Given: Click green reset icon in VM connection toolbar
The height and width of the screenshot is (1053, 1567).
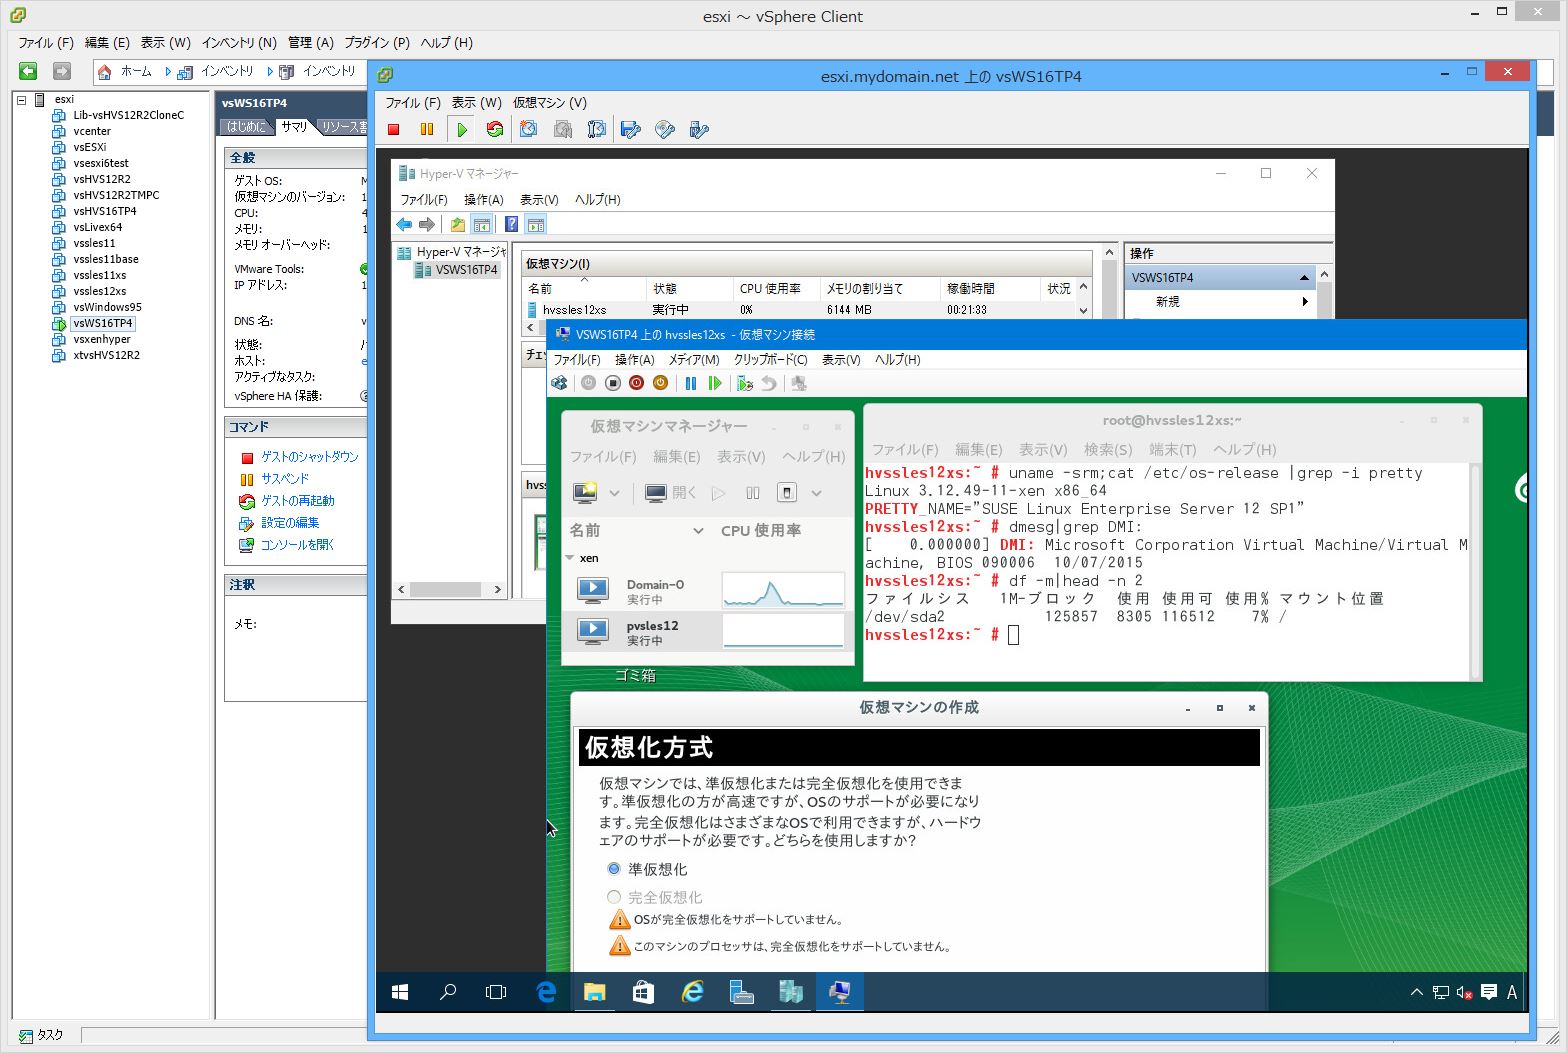Looking at the screenshot, I should point(715,383).
